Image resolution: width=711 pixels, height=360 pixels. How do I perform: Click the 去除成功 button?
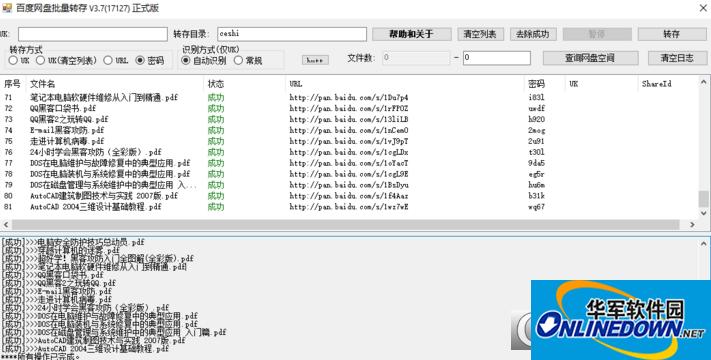click(533, 34)
